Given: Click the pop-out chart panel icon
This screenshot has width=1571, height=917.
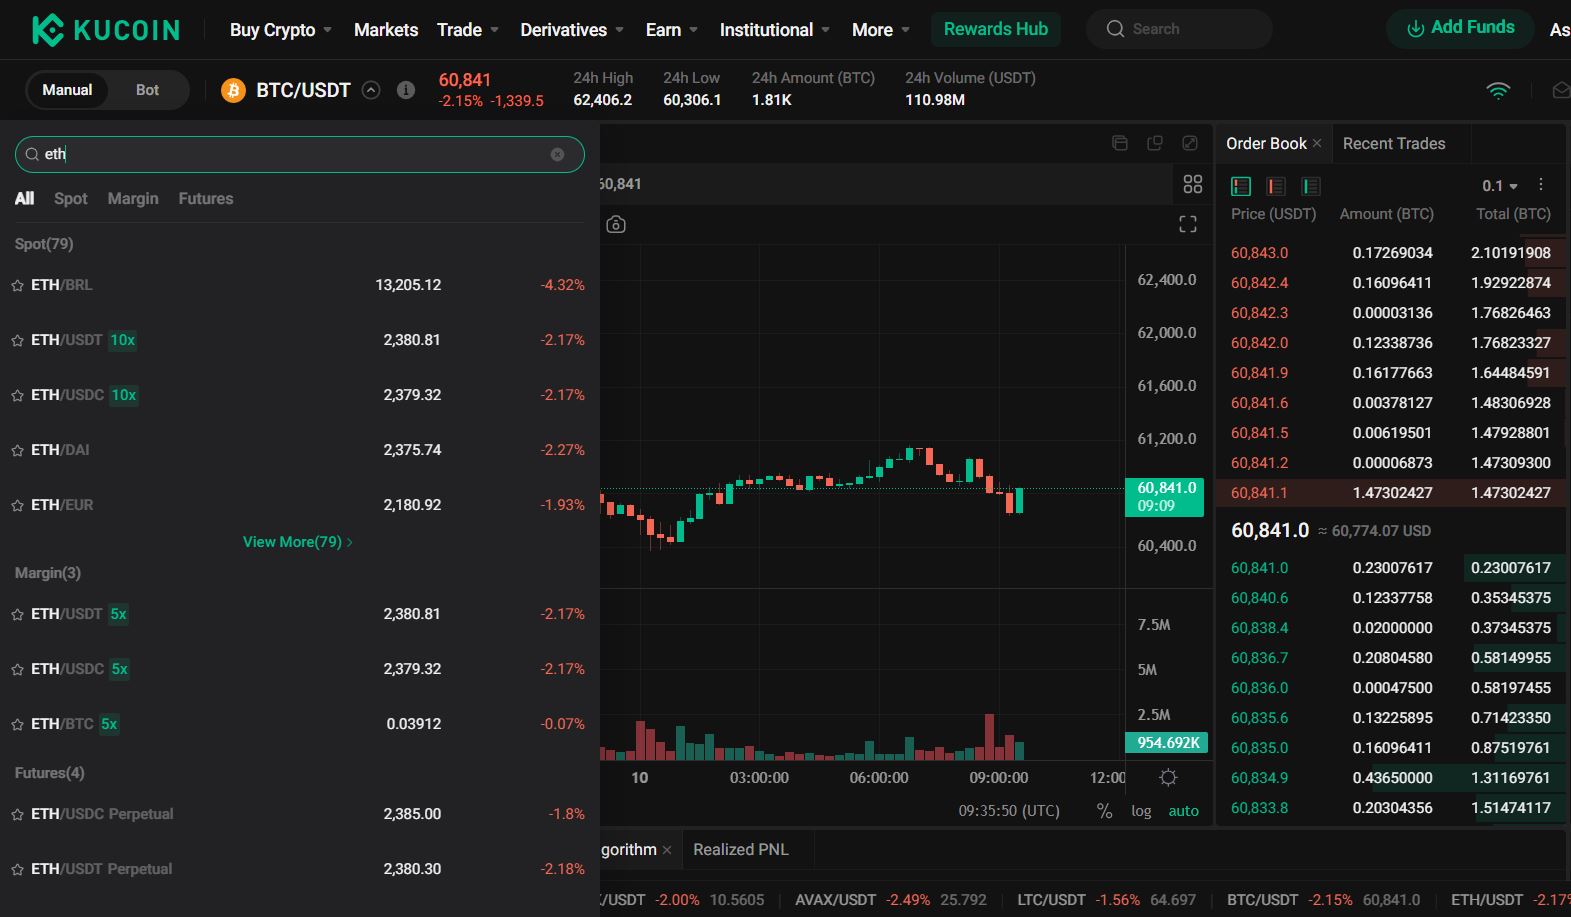Looking at the screenshot, I should pos(1155,143).
